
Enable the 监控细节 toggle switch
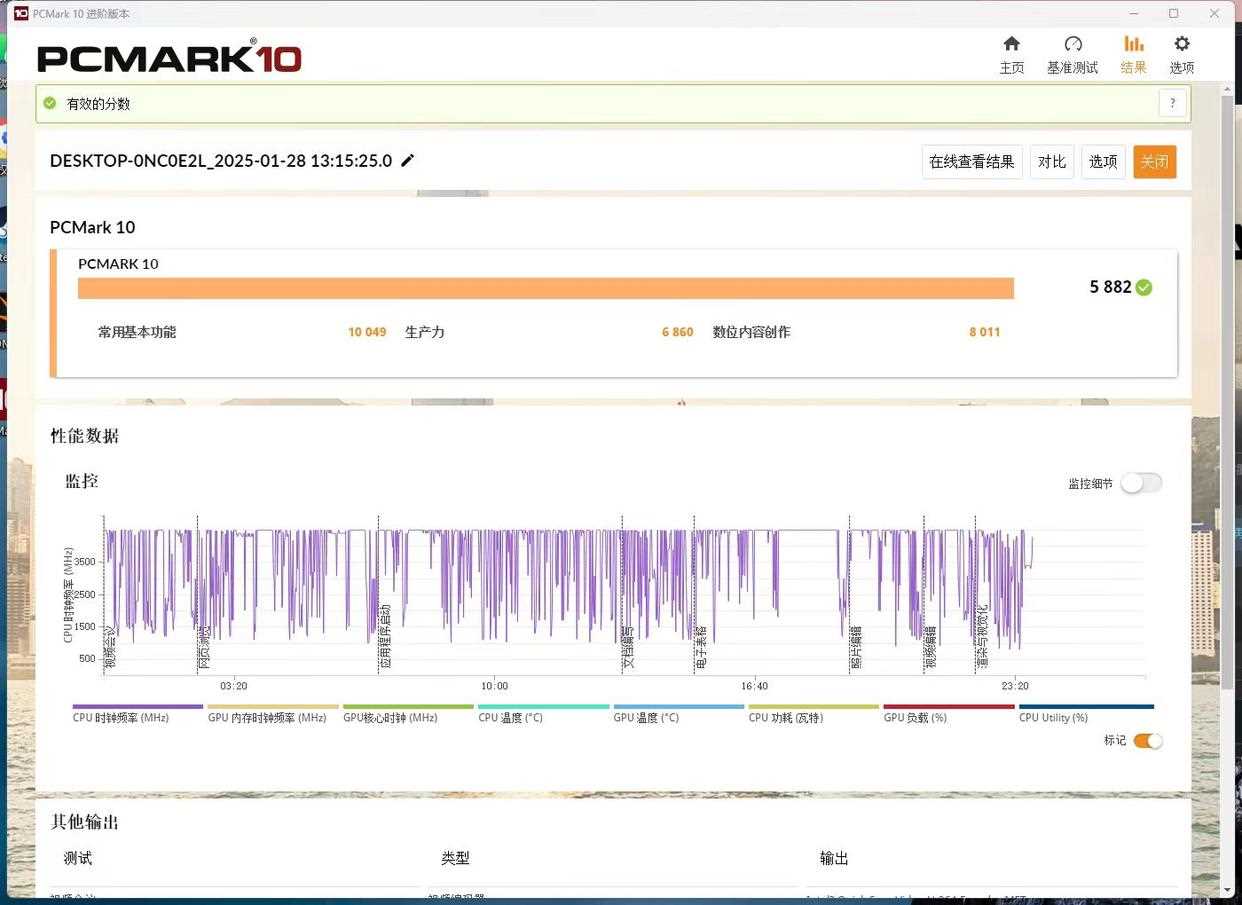point(1141,483)
